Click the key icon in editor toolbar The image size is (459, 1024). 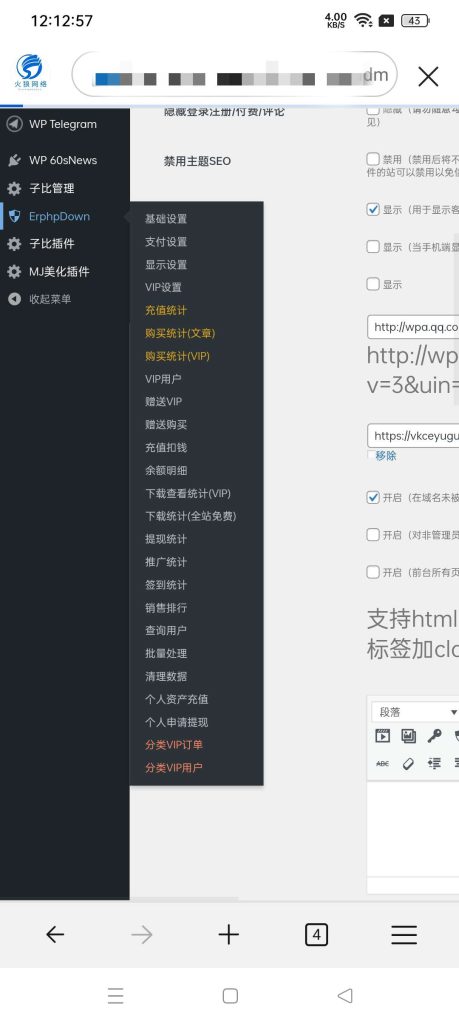pos(434,736)
